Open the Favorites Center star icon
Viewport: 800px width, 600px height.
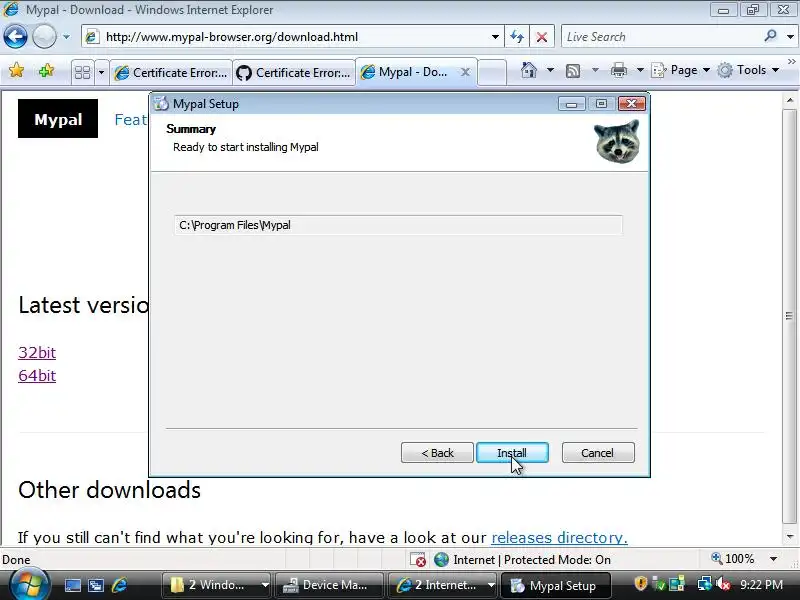[x=16, y=70]
